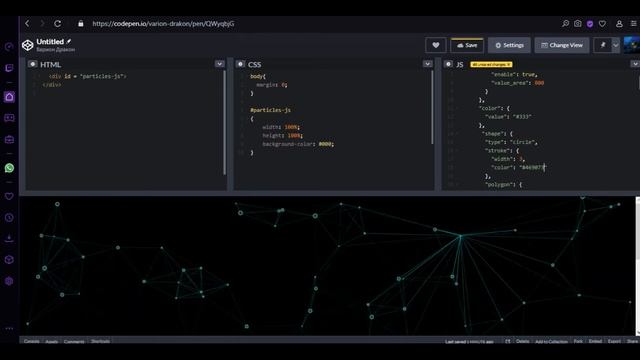Click Export in the footer bar

tap(614, 341)
